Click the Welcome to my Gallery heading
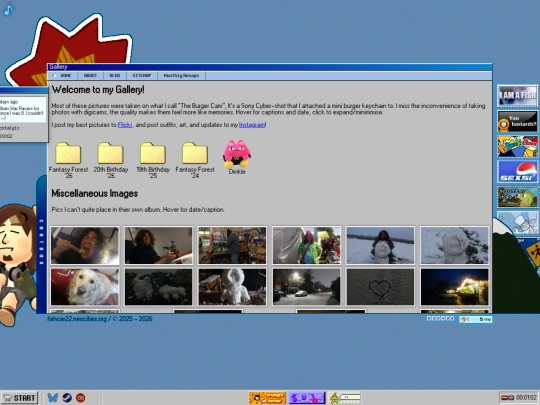Image resolution: width=540 pixels, height=405 pixels. coord(98,90)
